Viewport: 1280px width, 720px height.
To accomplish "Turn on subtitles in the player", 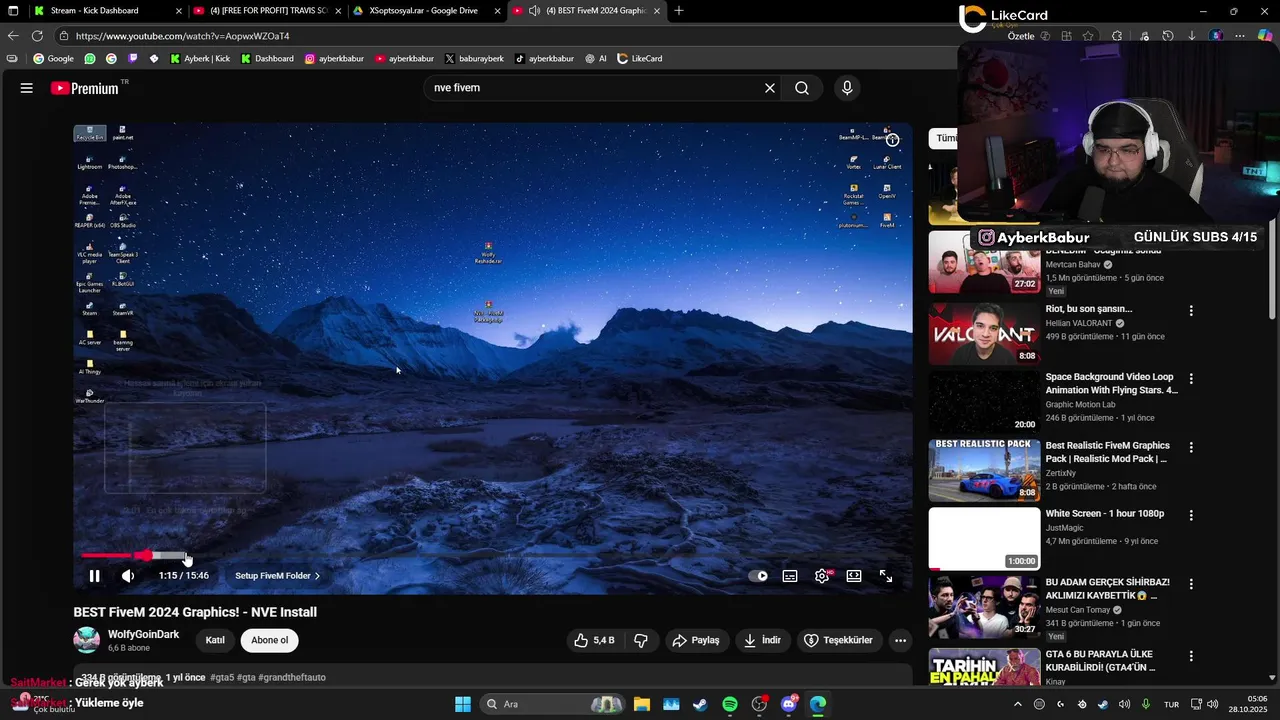I will click(x=790, y=576).
